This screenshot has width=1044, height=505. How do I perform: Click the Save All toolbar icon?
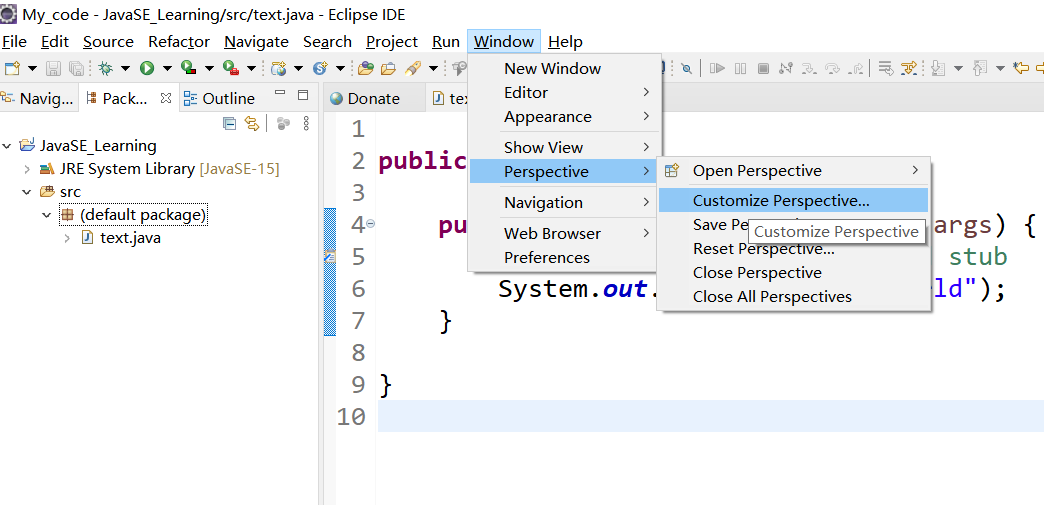point(76,68)
